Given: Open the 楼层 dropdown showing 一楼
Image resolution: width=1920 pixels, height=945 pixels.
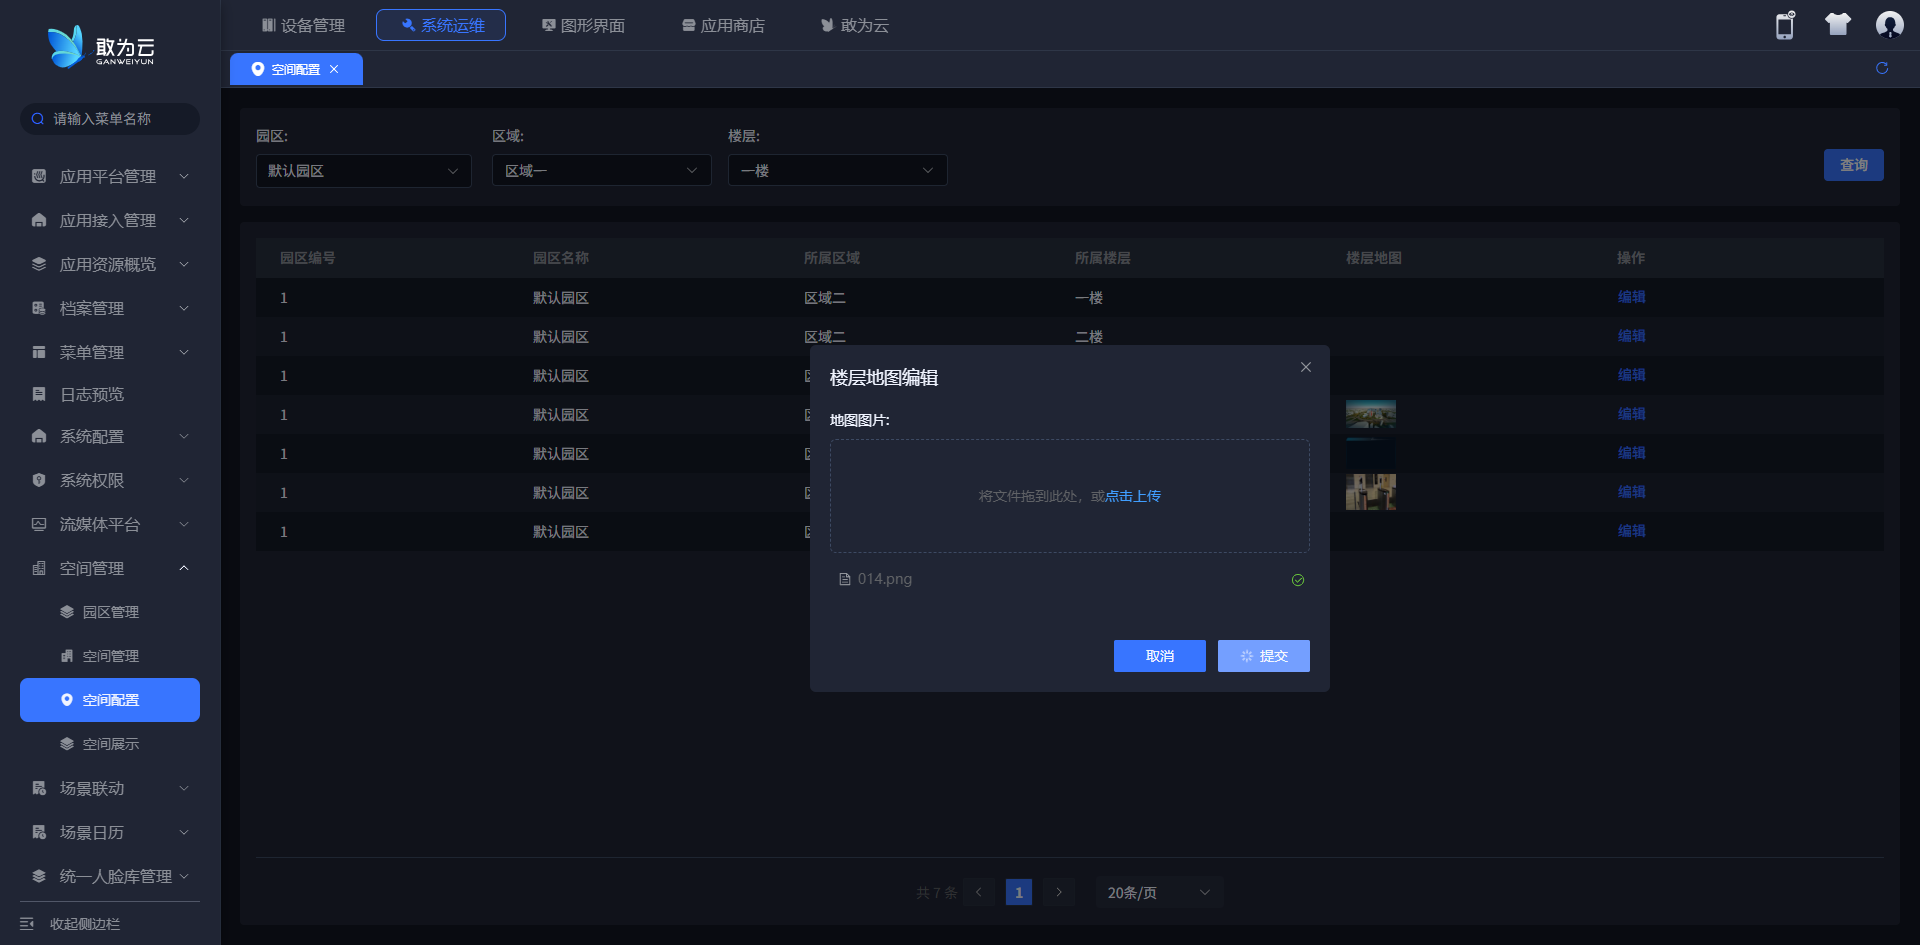Looking at the screenshot, I should click(838, 171).
